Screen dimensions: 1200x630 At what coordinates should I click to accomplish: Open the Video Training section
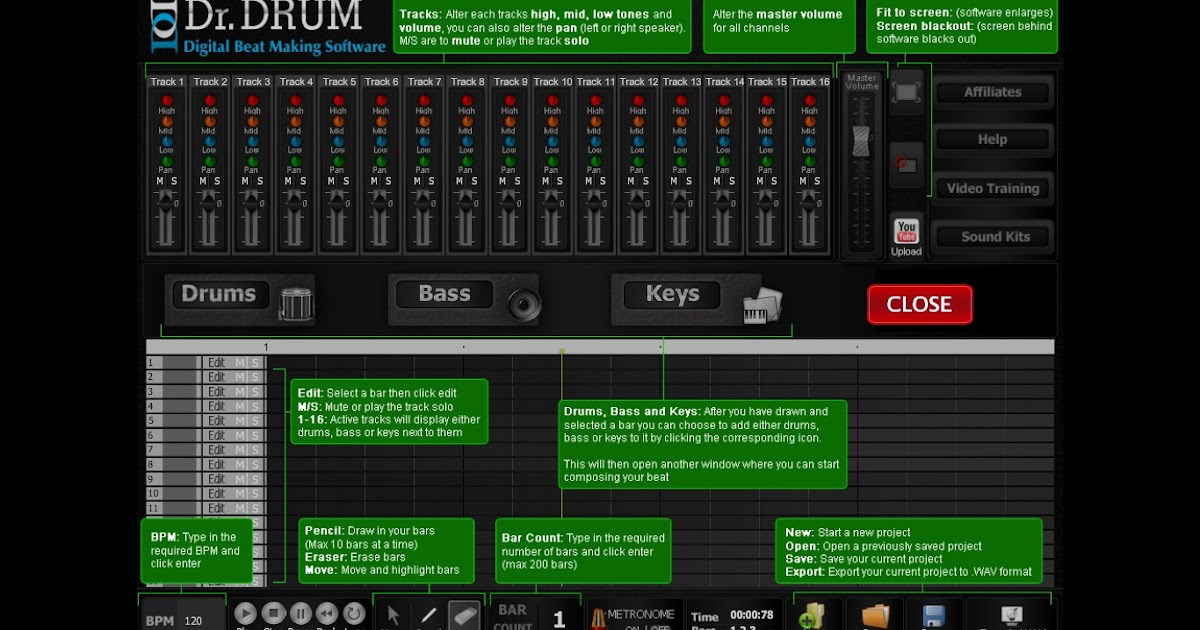tap(993, 188)
